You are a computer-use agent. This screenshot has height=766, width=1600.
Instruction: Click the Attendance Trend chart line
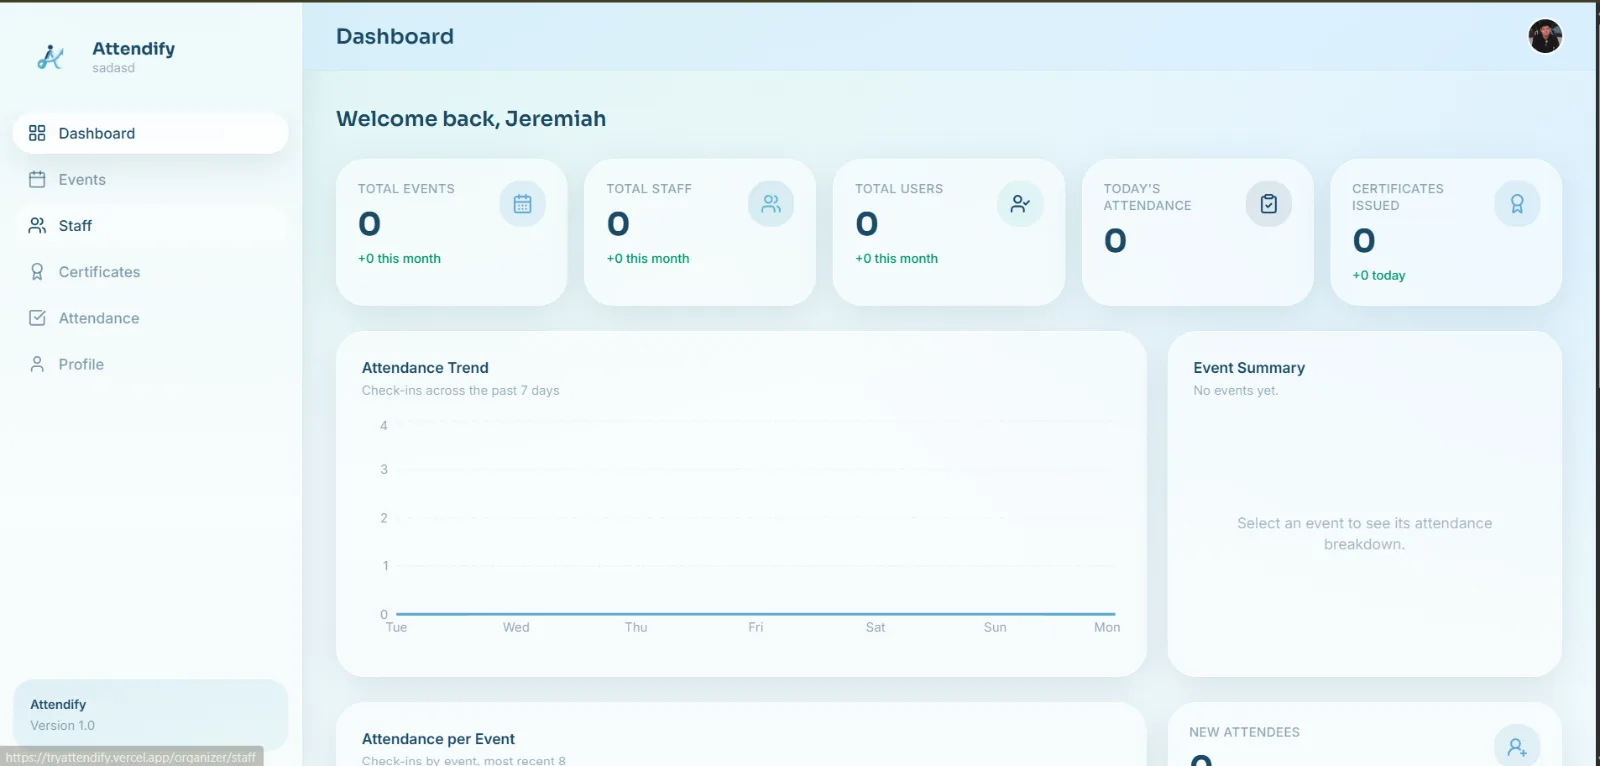pyautogui.click(x=755, y=614)
